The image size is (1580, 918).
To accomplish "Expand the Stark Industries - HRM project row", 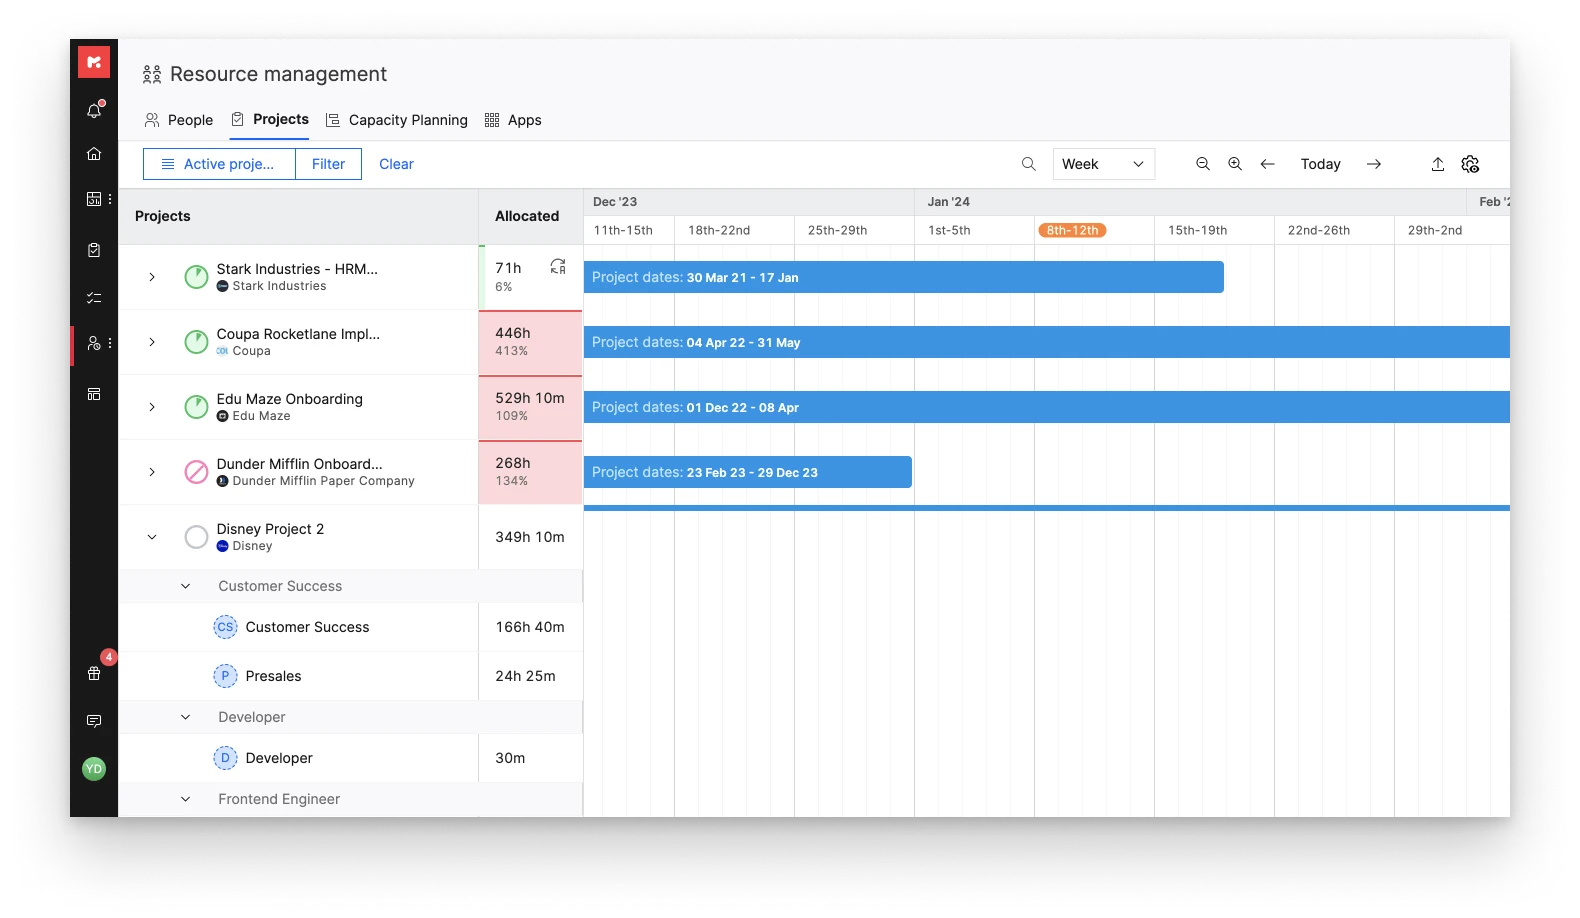I will tap(152, 277).
